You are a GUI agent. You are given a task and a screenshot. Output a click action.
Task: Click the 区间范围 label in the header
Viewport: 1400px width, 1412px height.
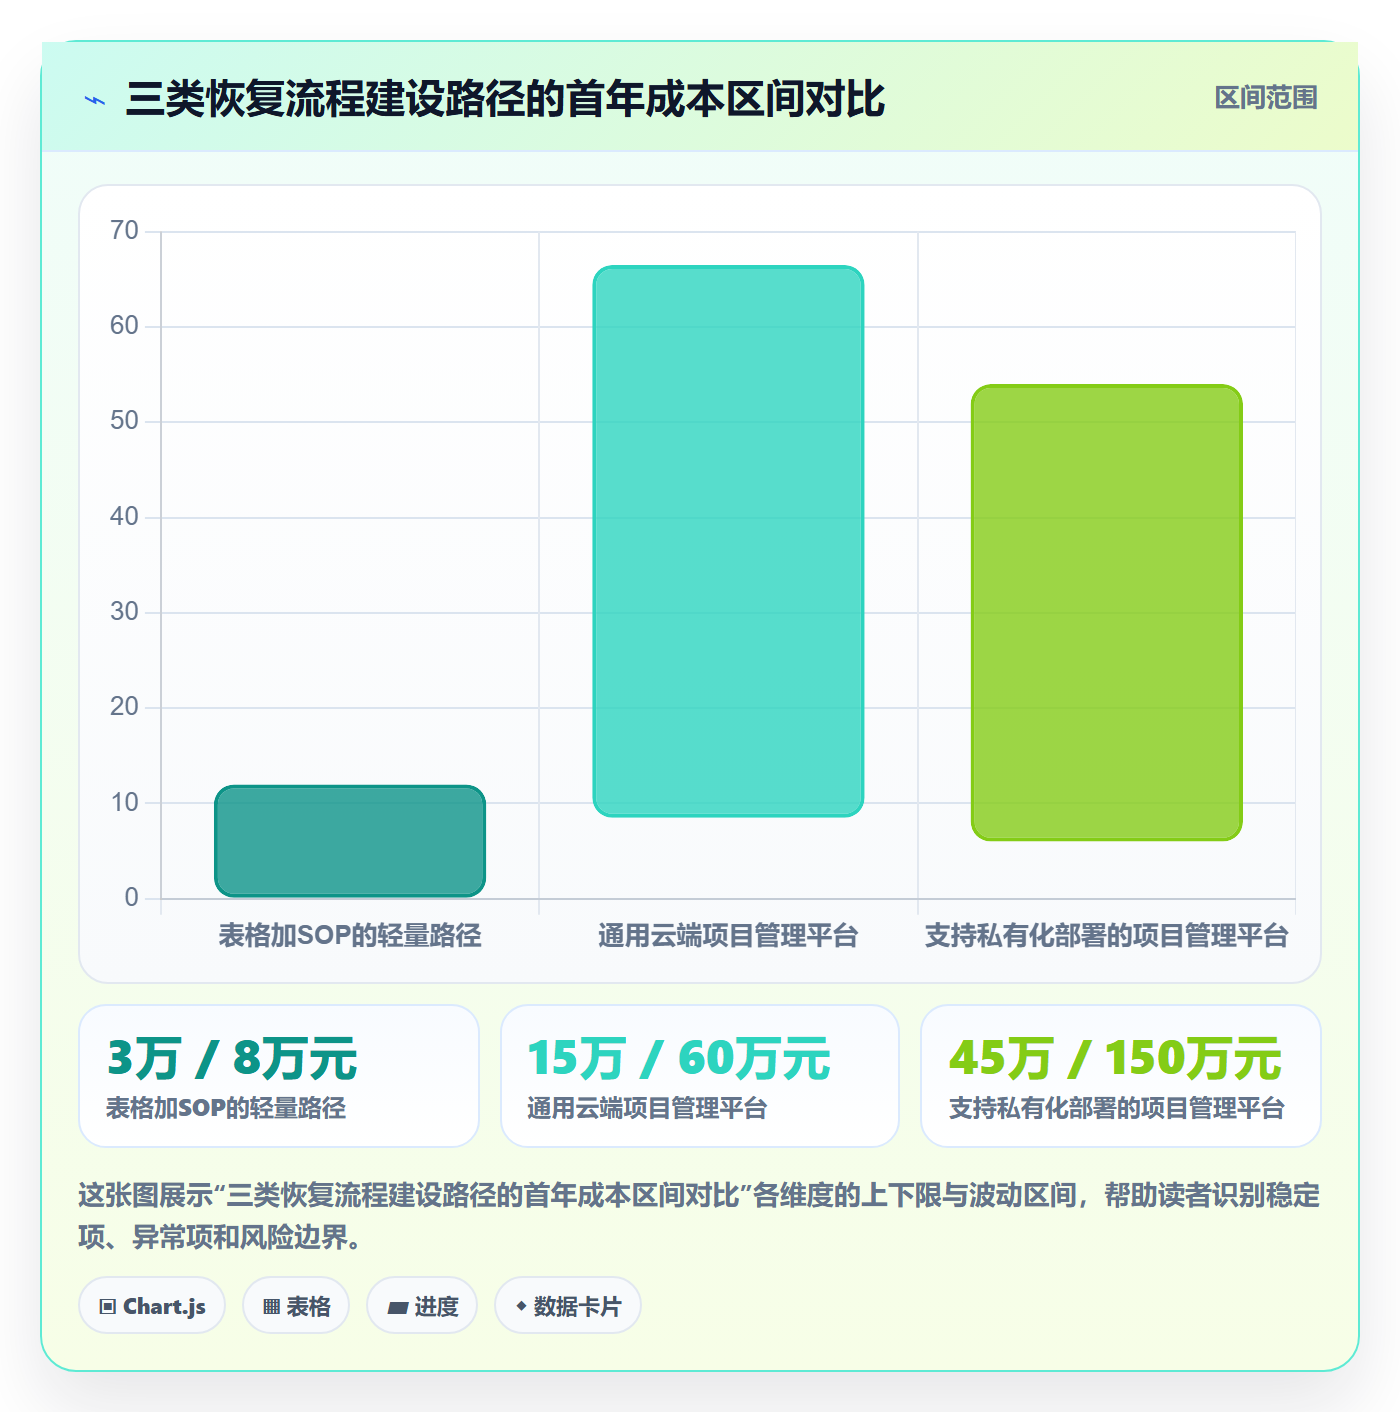[x=1266, y=98]
